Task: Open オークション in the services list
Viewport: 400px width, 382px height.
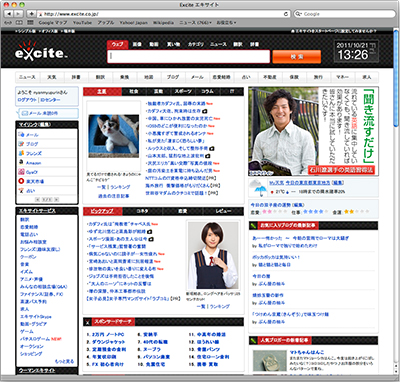Action: click(x=32, y=346)
